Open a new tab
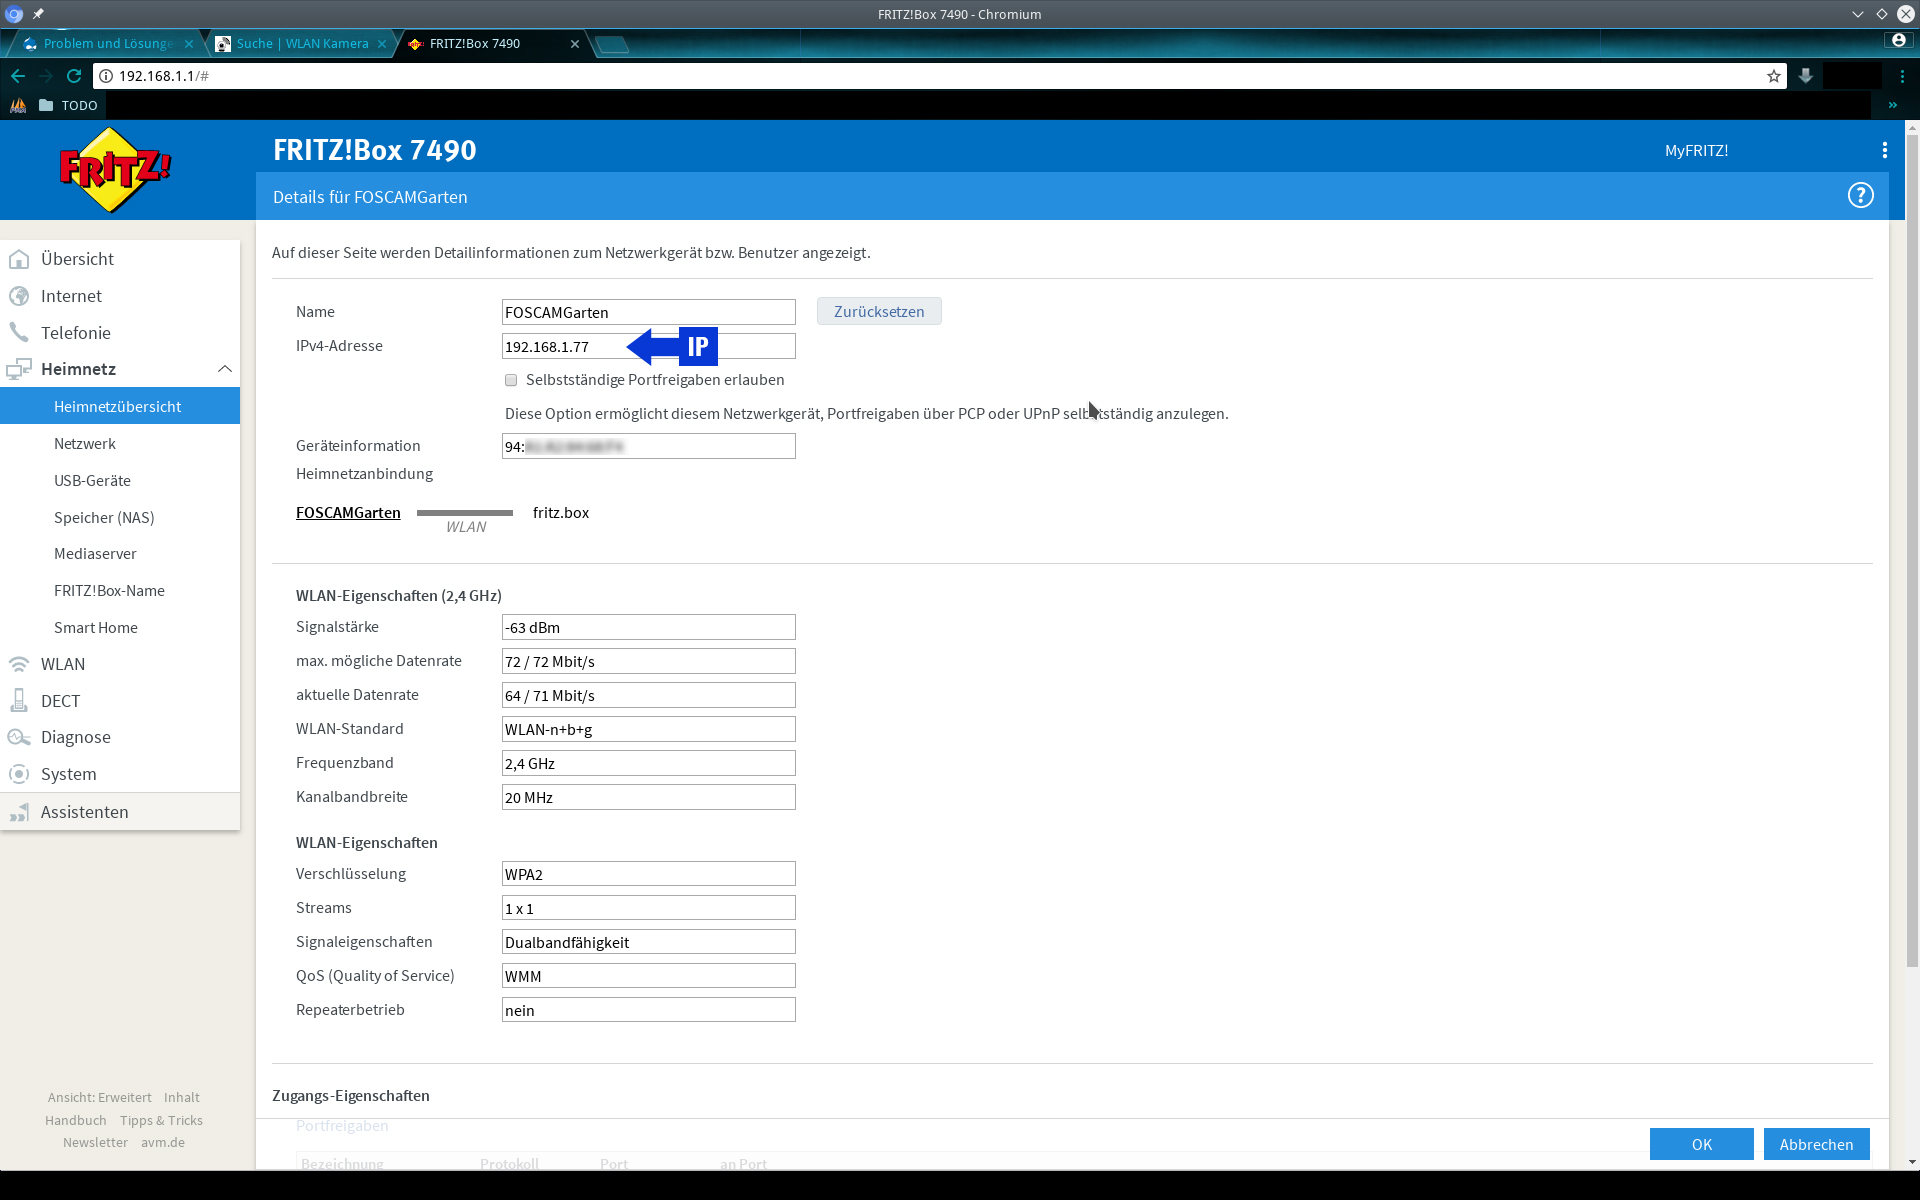Screen dimensions: 1920x1200 pos(611,44)
